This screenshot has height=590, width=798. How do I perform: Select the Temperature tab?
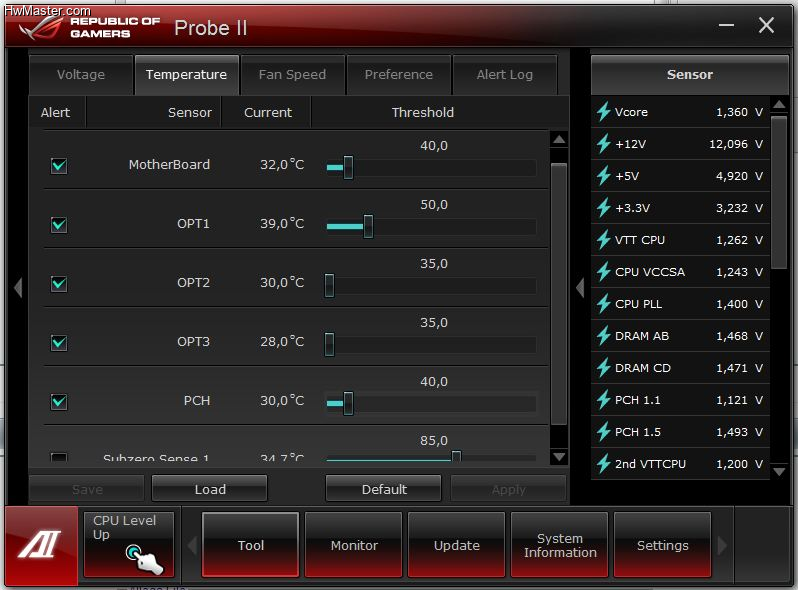click(x=186, y=75)
